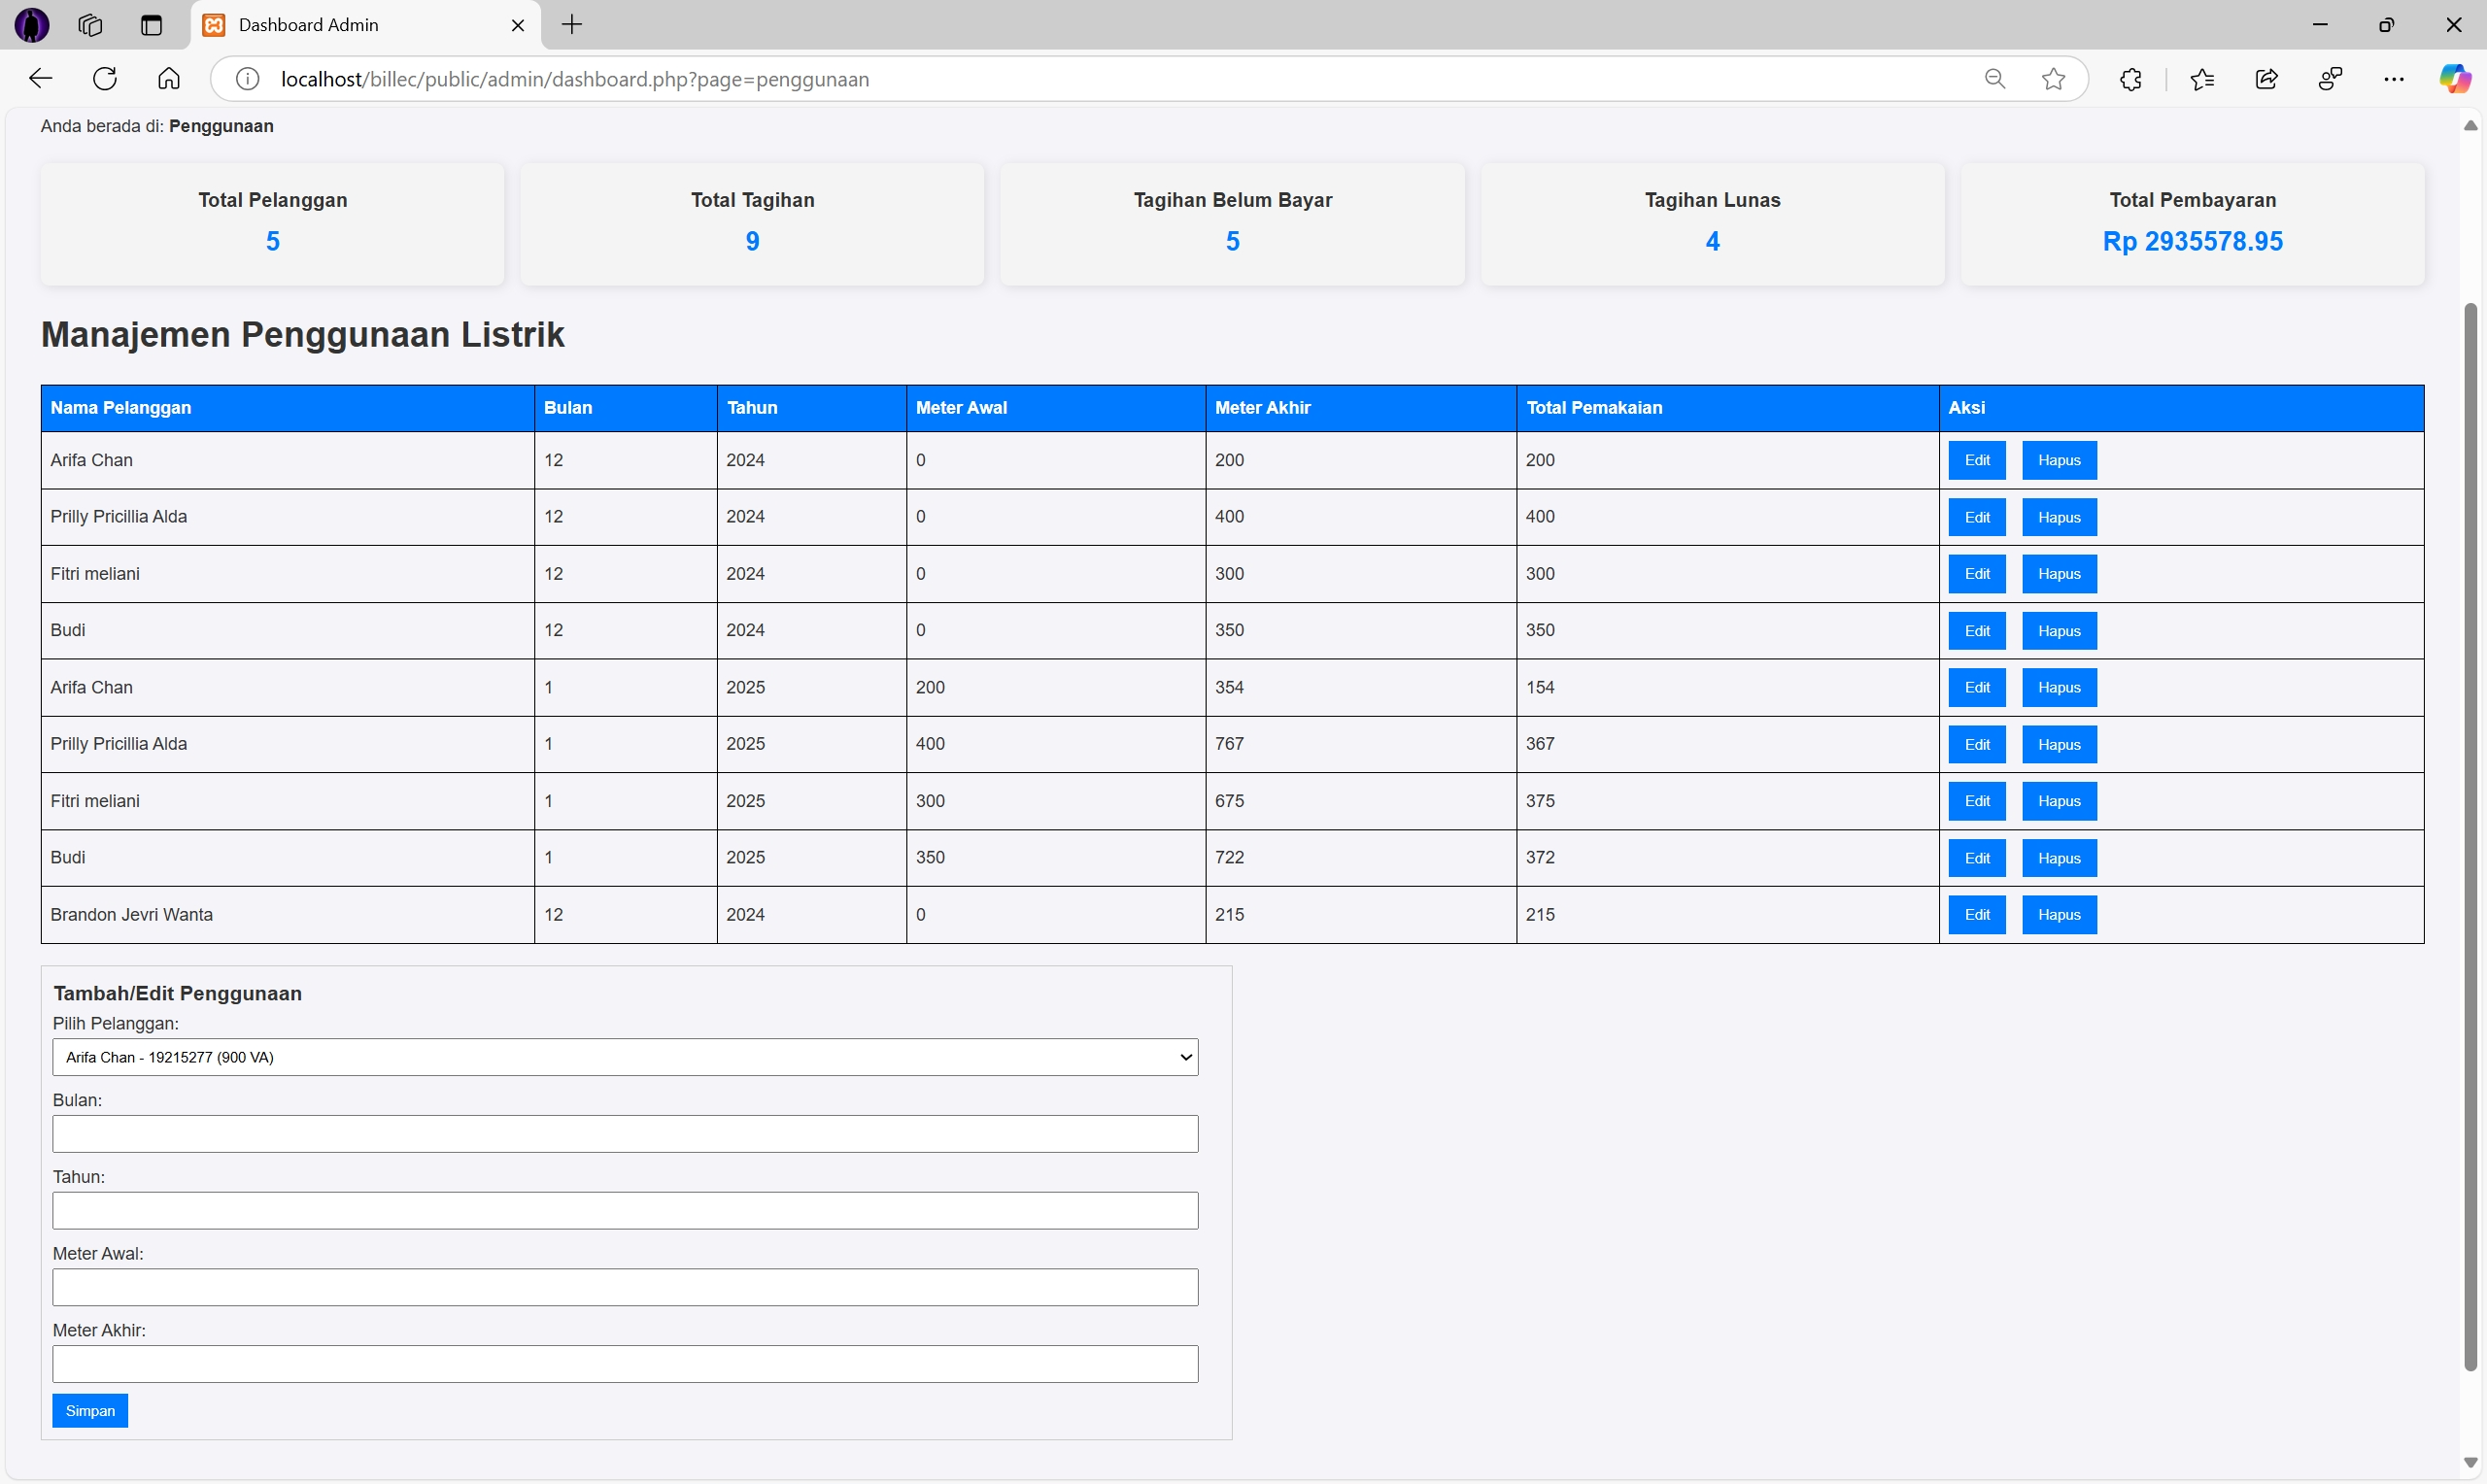Edit Fitri meliani's 2025 usage row
The width and height of the screenshot is (2487, 1484).
[x=1977, y=801]
